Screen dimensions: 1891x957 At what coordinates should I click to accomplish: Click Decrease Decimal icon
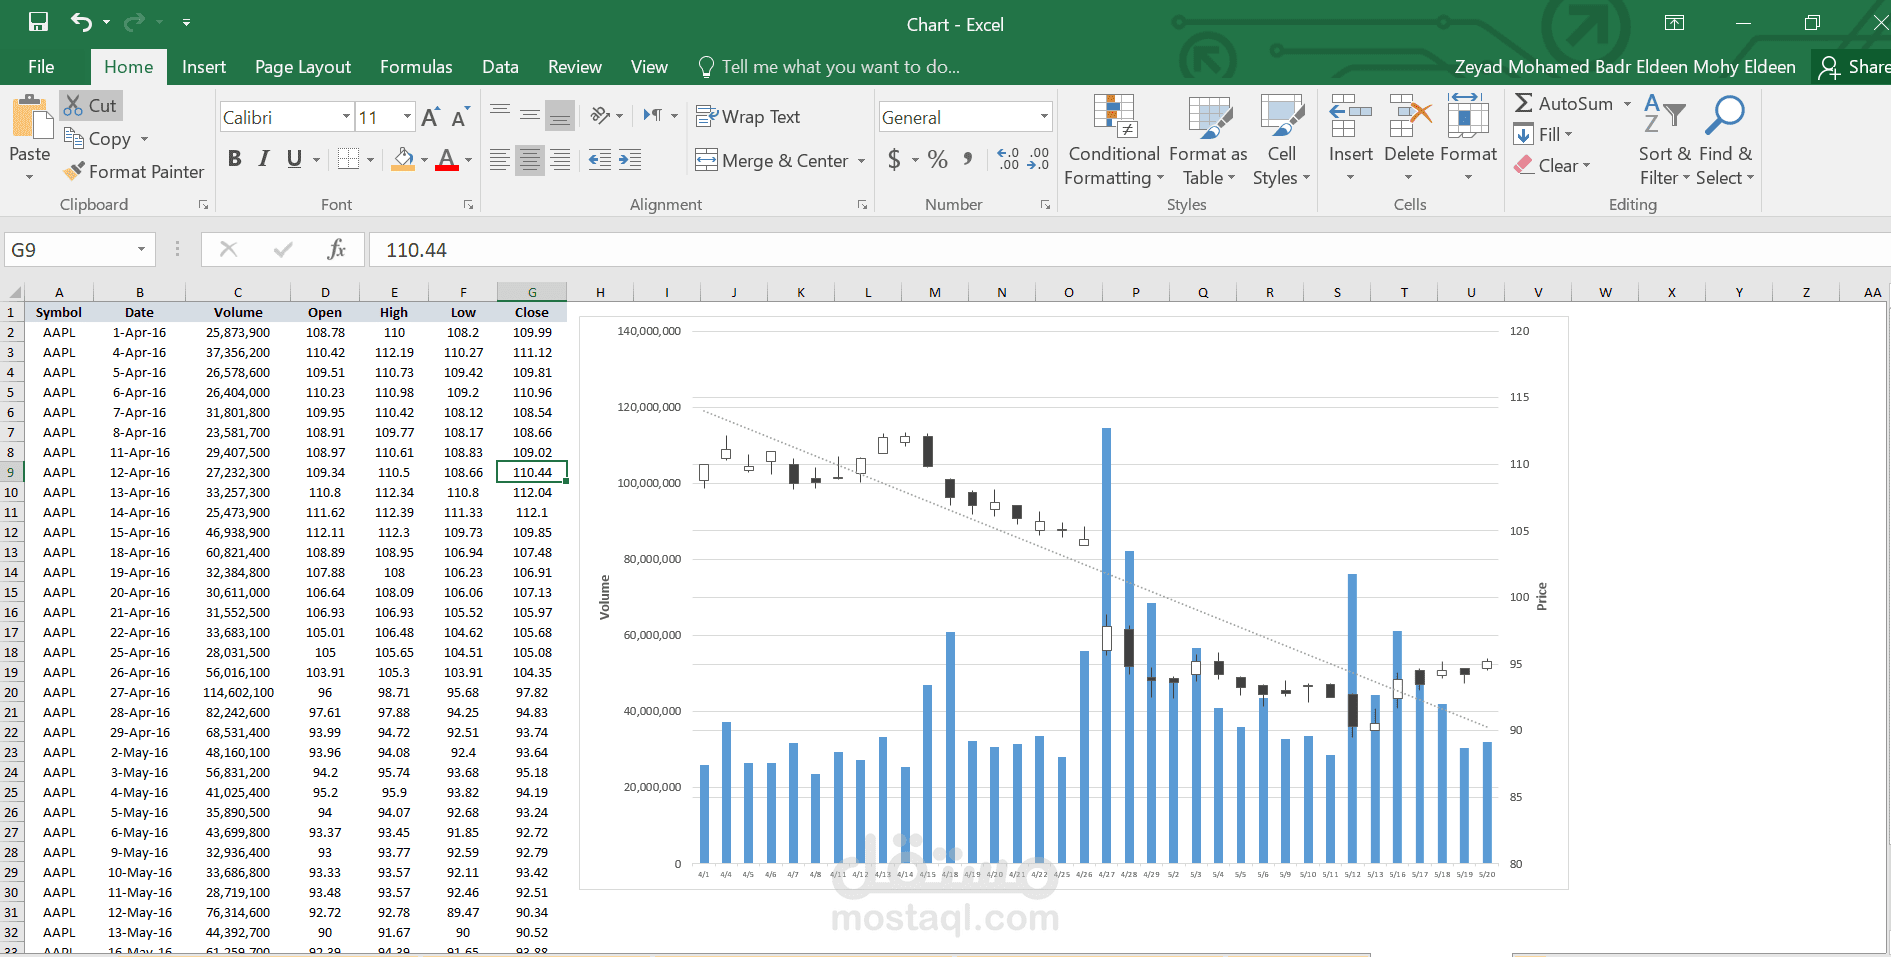tap(1039, 160)
